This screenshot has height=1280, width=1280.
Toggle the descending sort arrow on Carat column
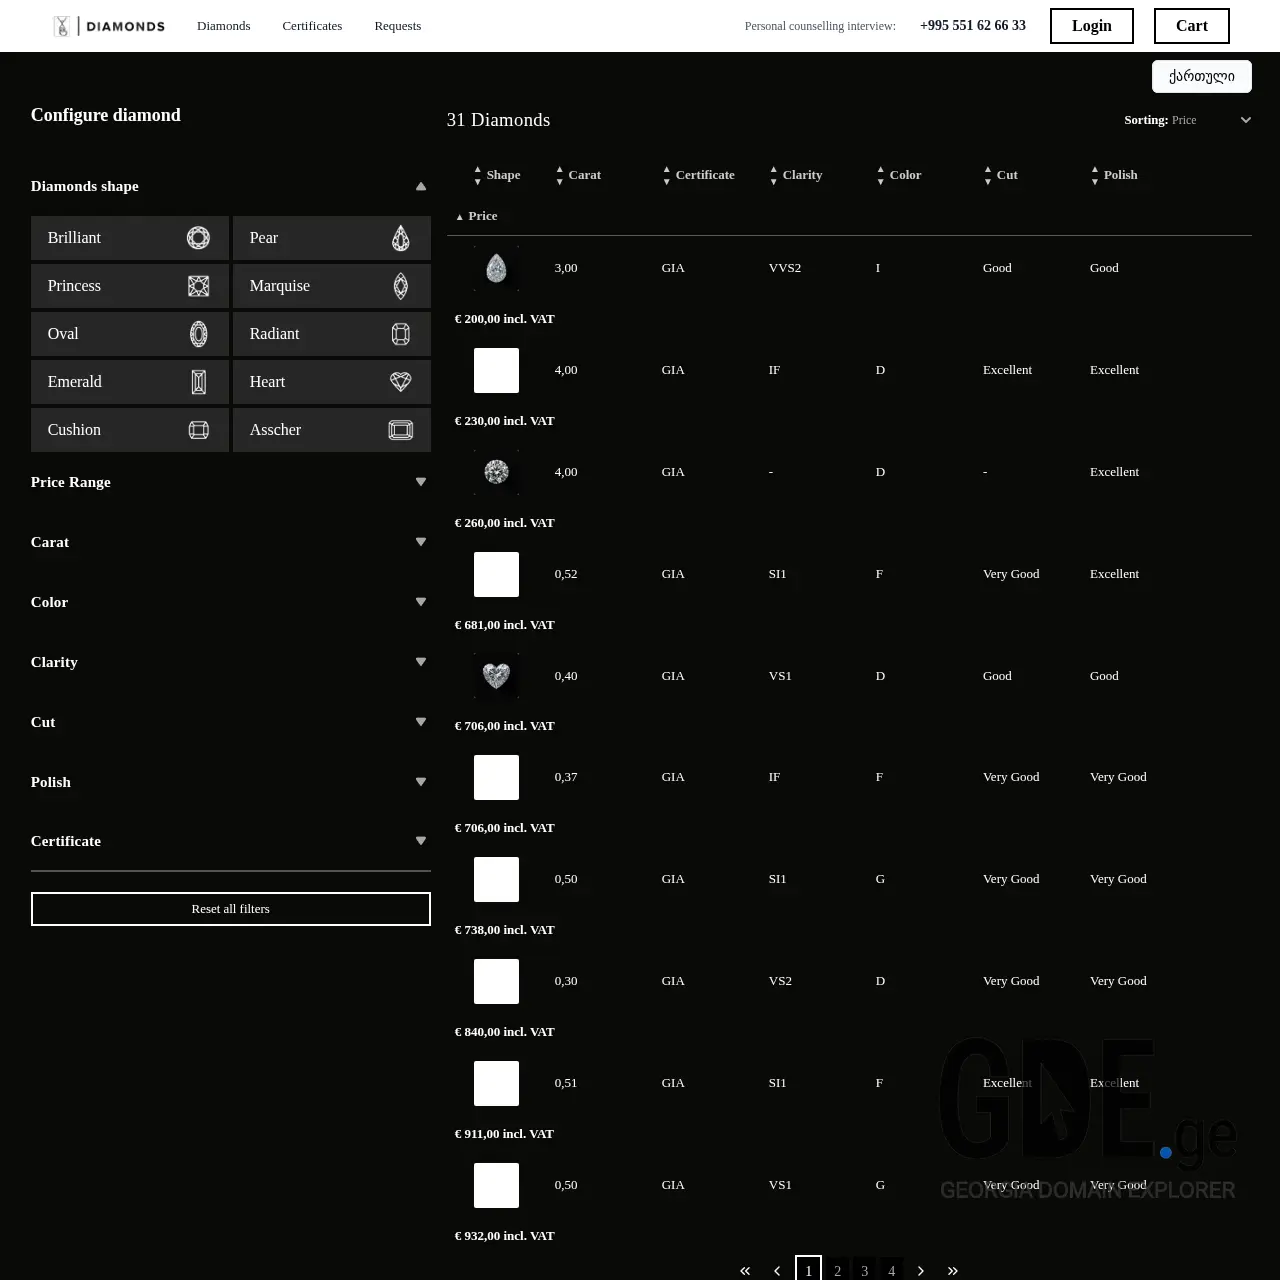pos(559,180)
